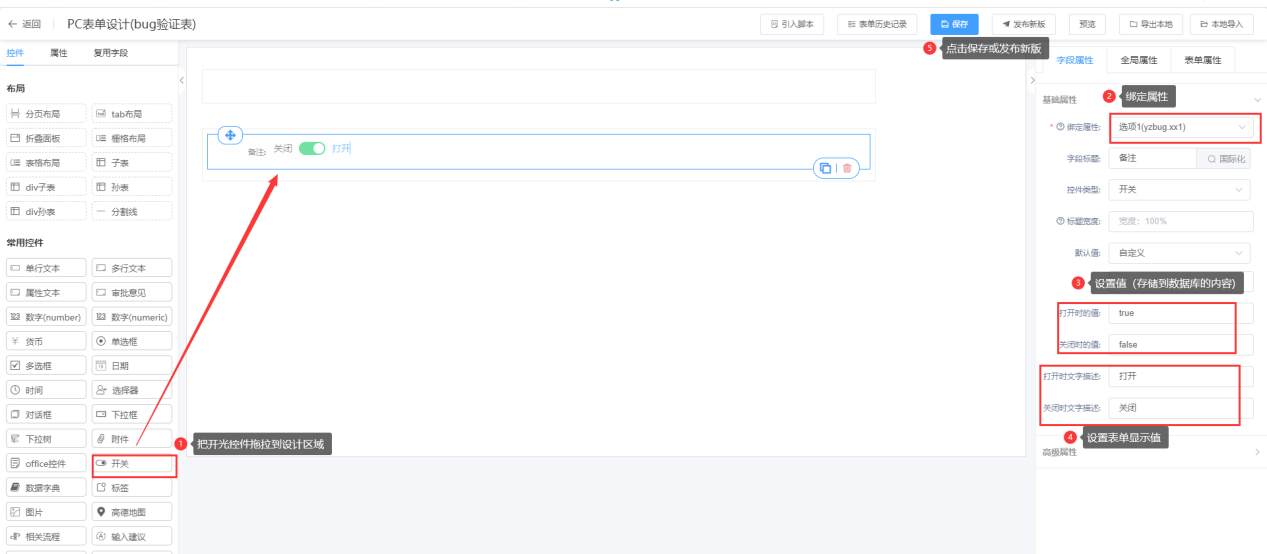Viewport: 1267px width, 554px height.
Task: Click the 输入建议 control
Action: 132,537
